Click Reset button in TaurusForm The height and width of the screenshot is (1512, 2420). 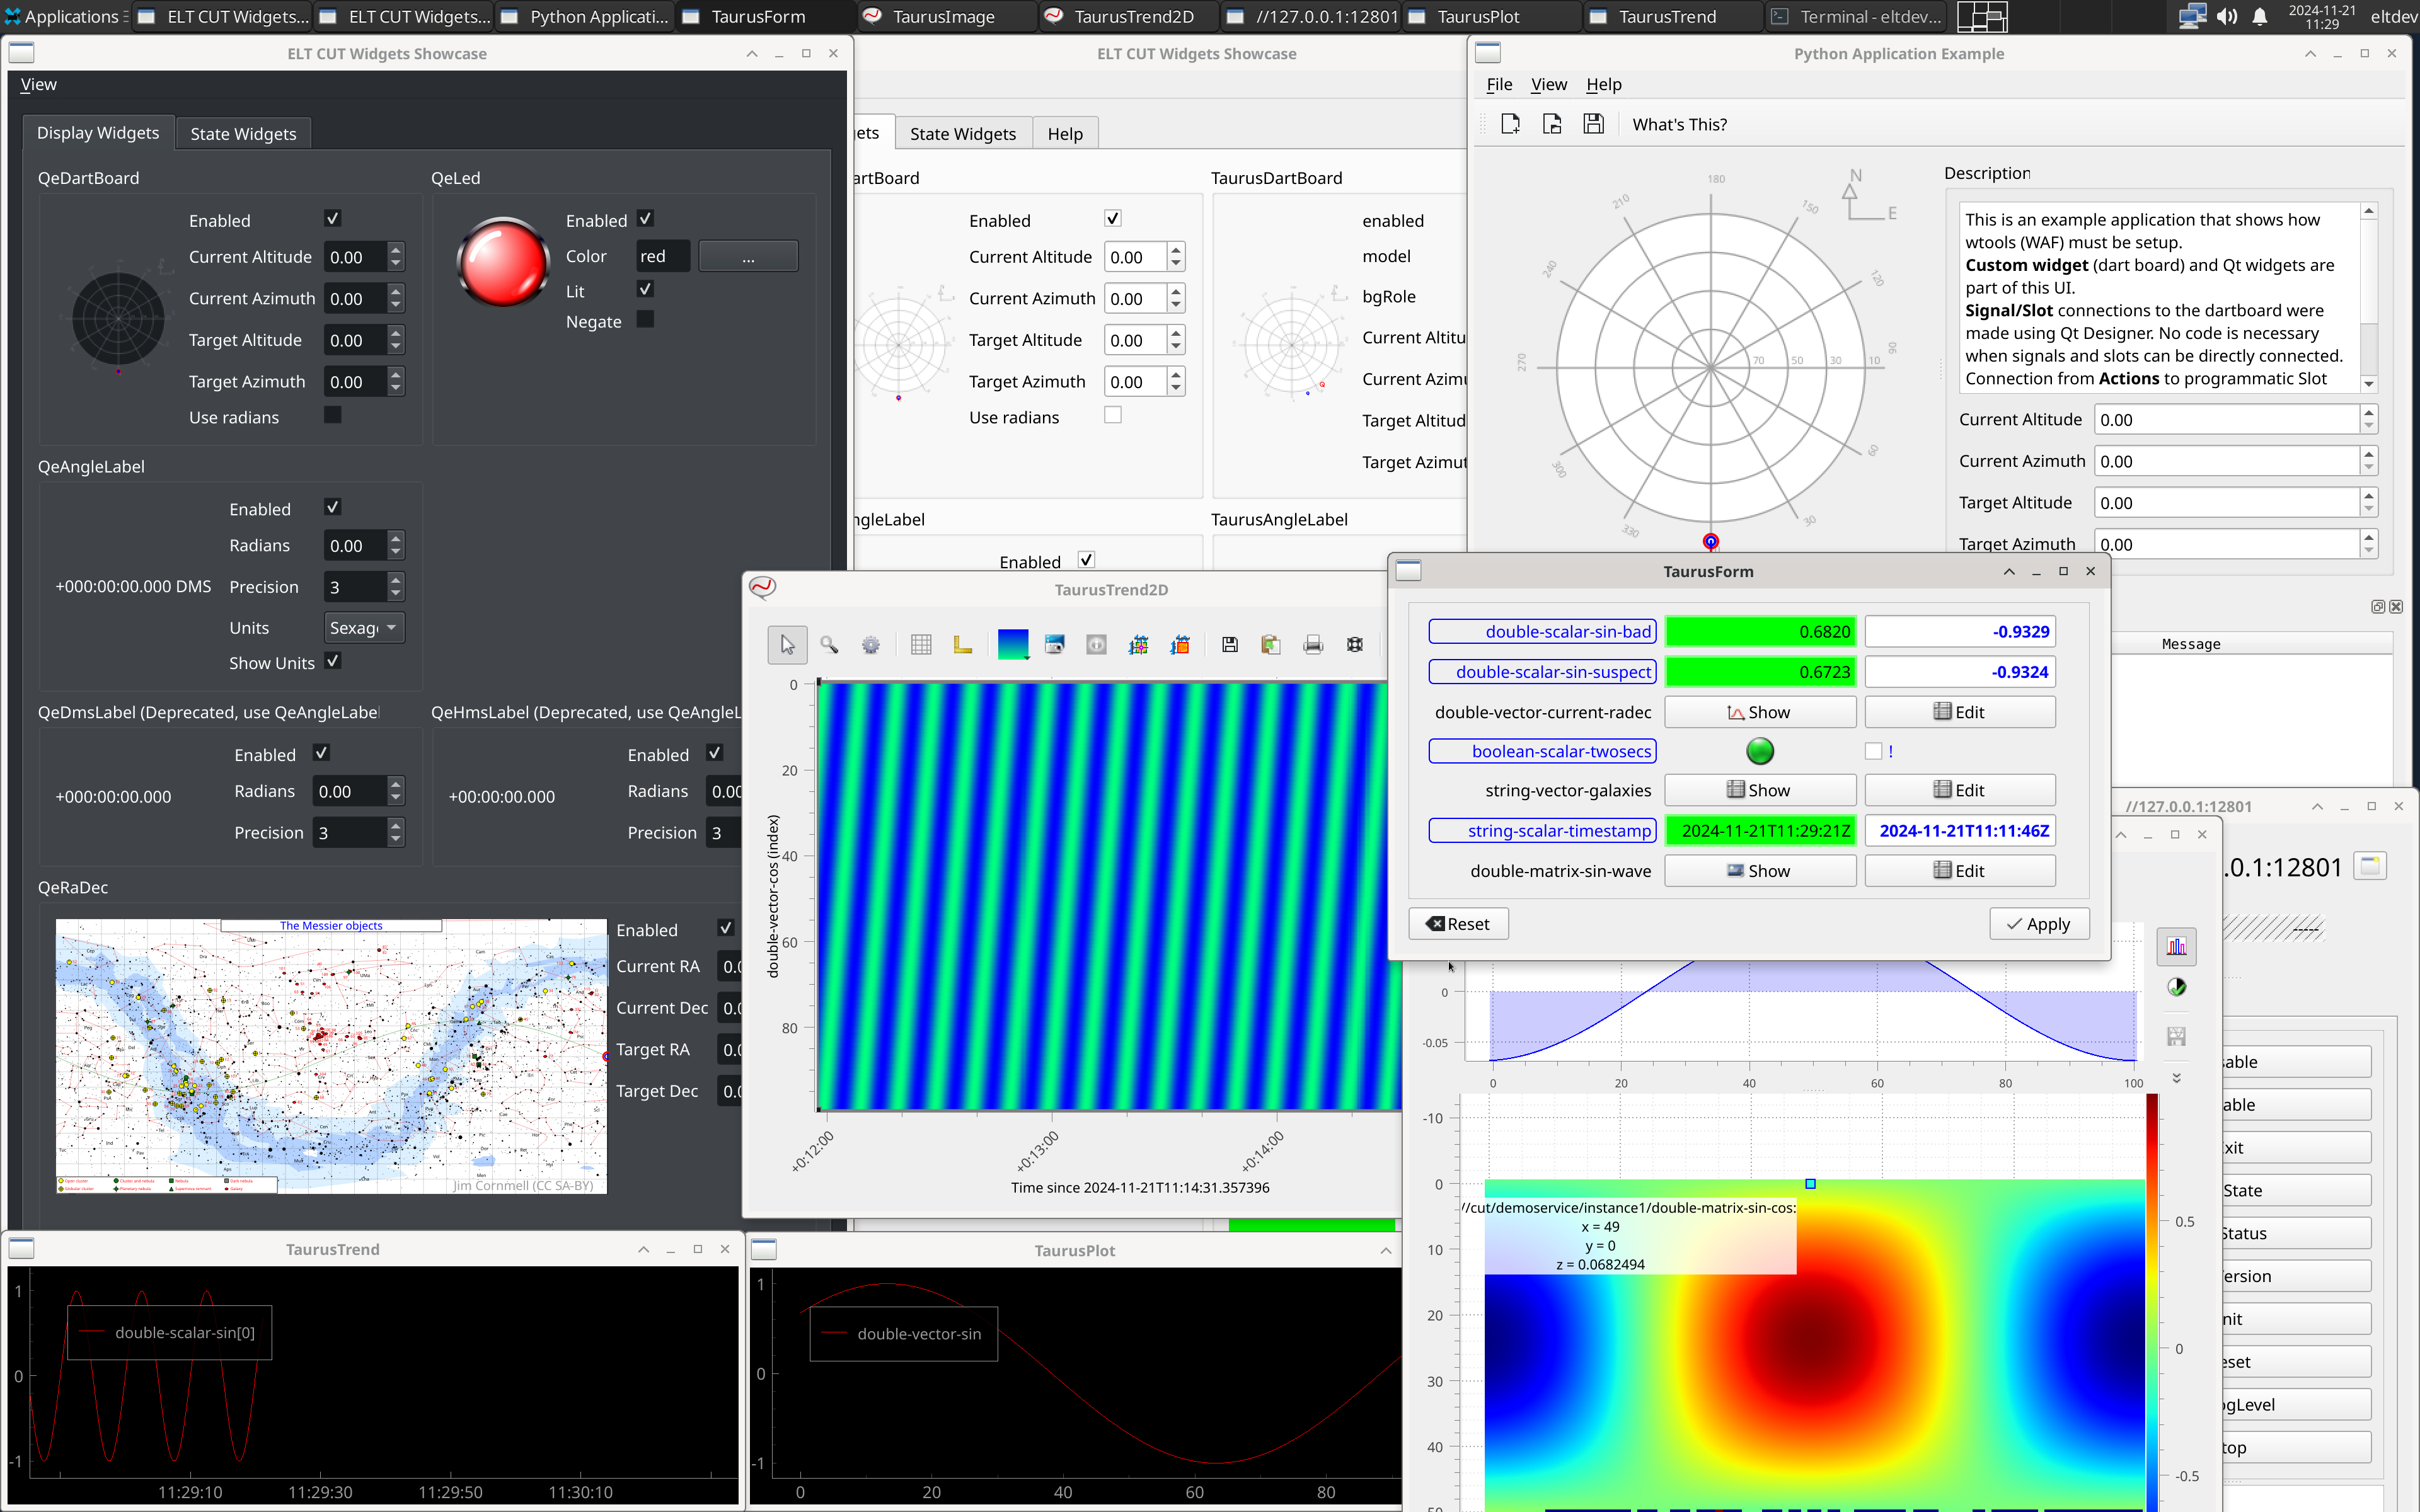click(1458, 924)
